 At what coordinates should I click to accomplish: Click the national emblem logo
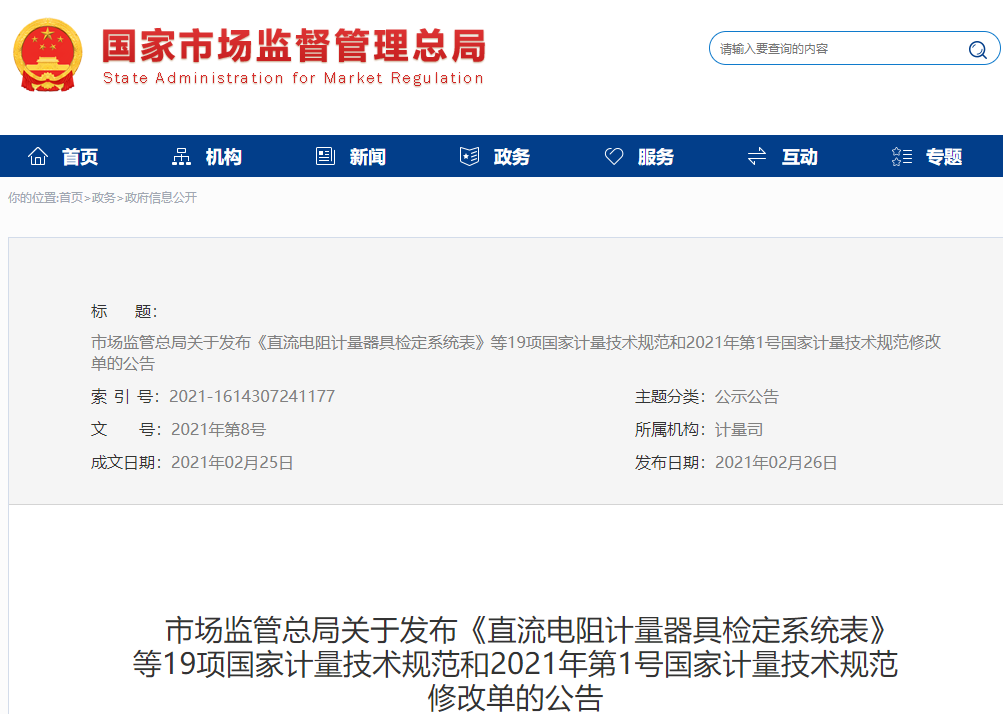tap(48, 55)
